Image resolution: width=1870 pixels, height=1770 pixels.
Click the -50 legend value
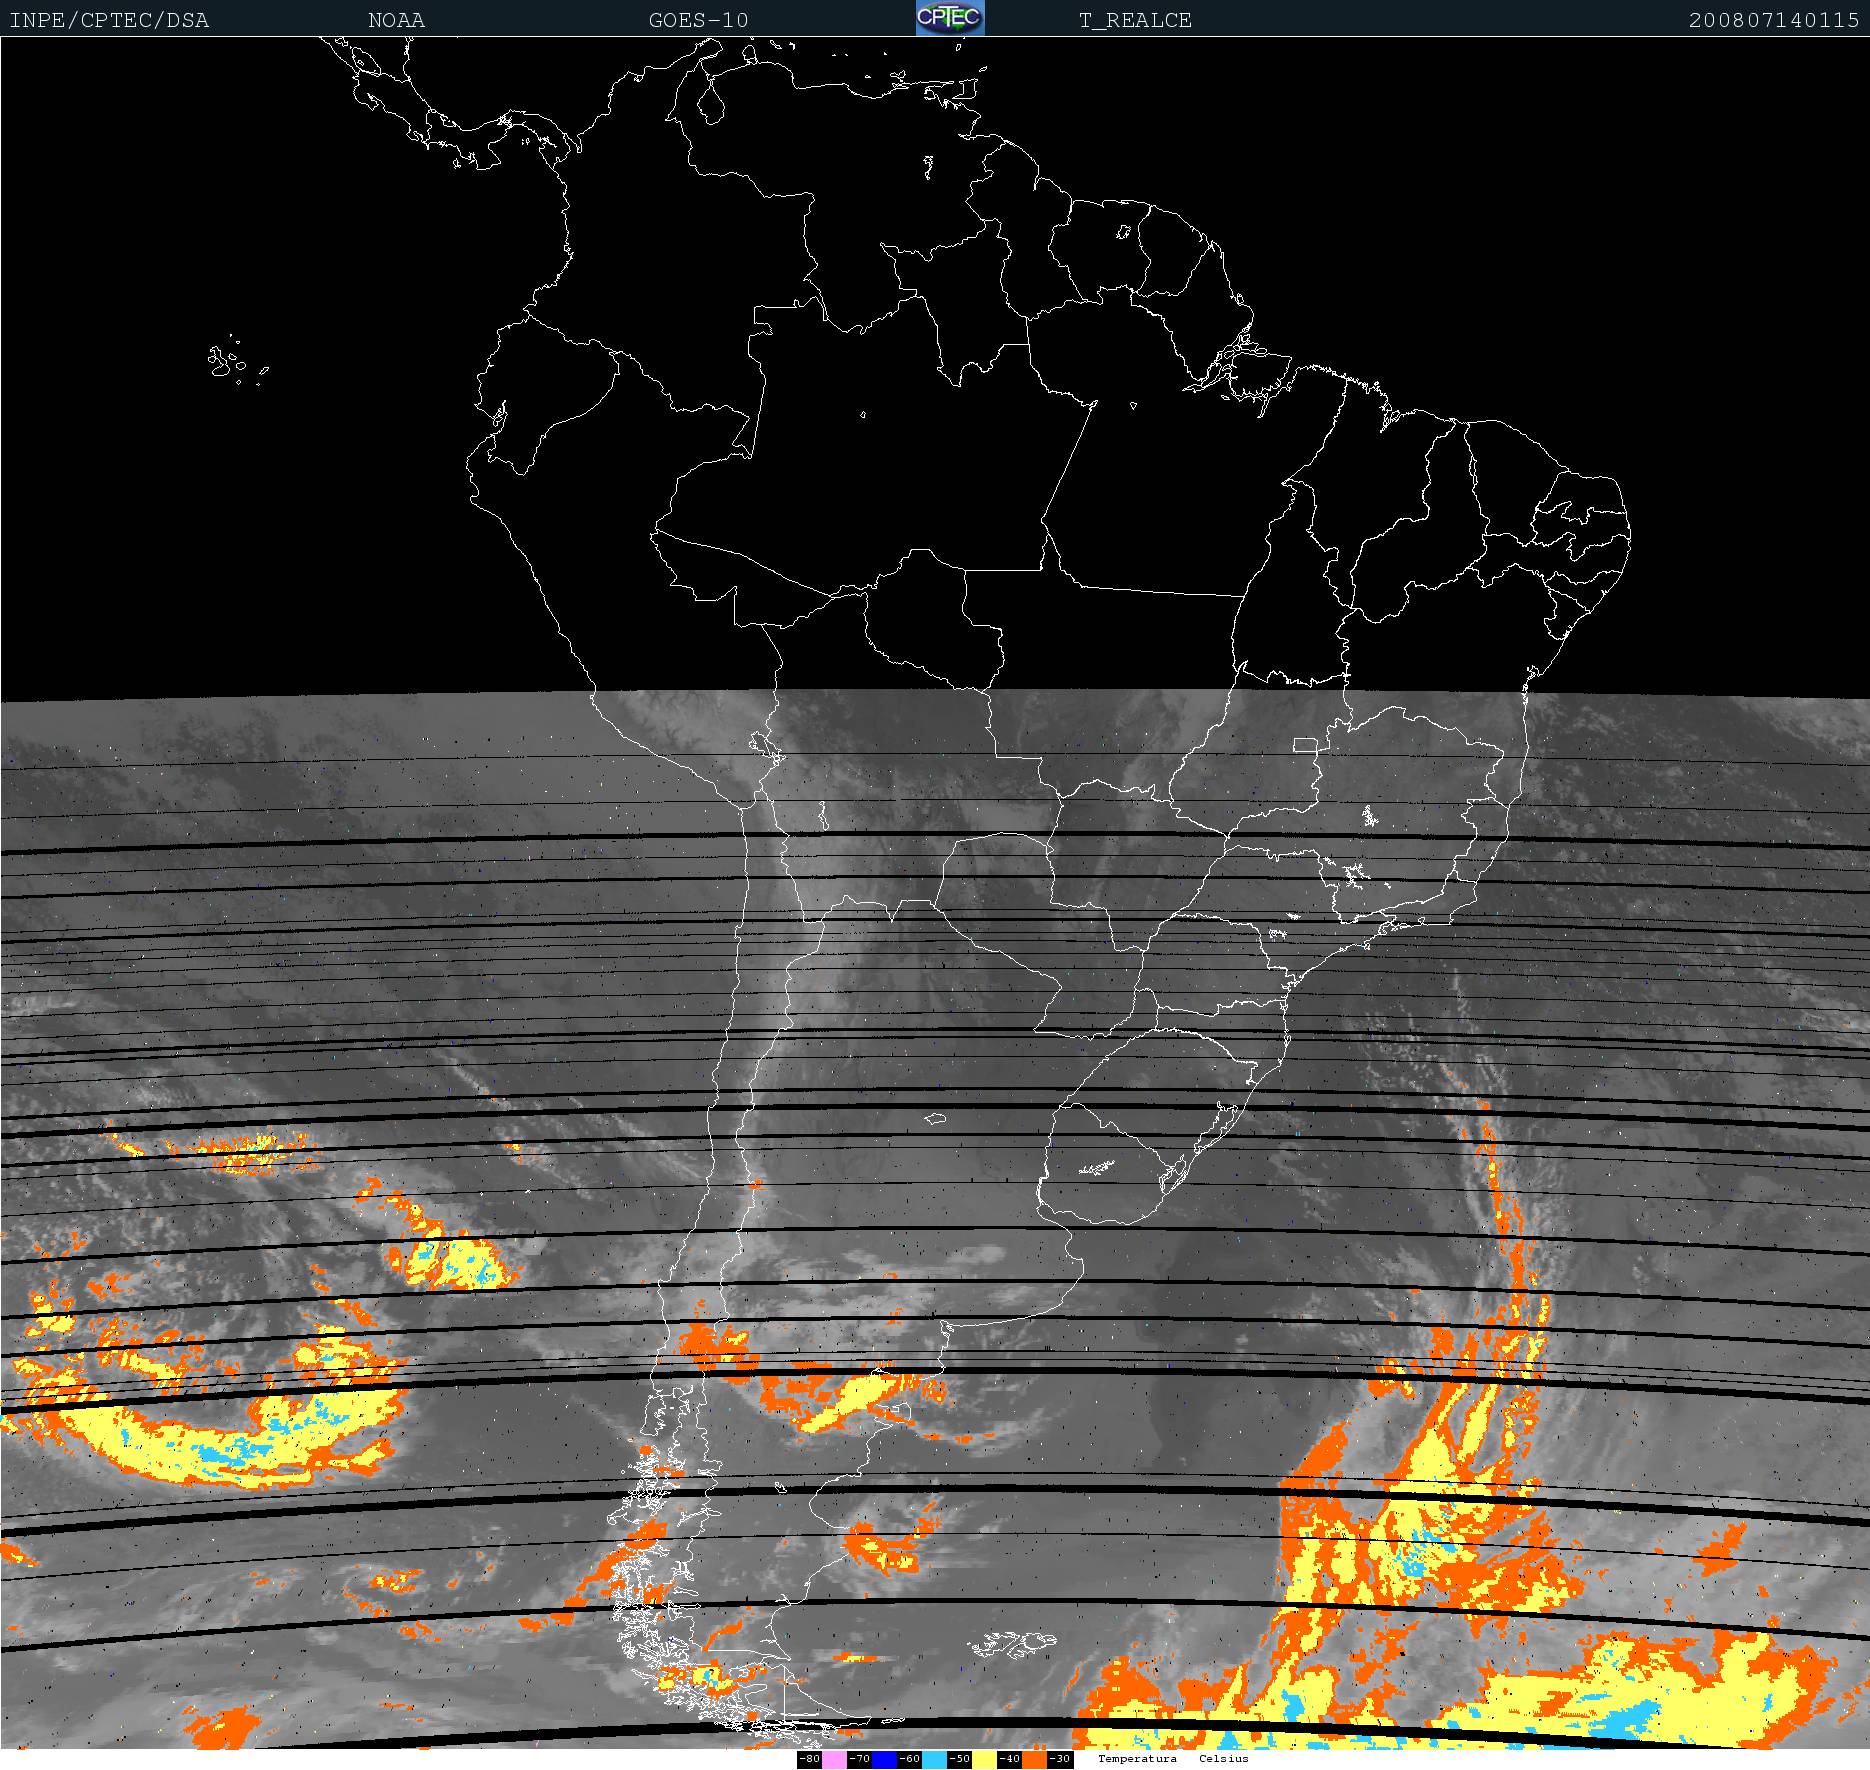point(959,1759)
